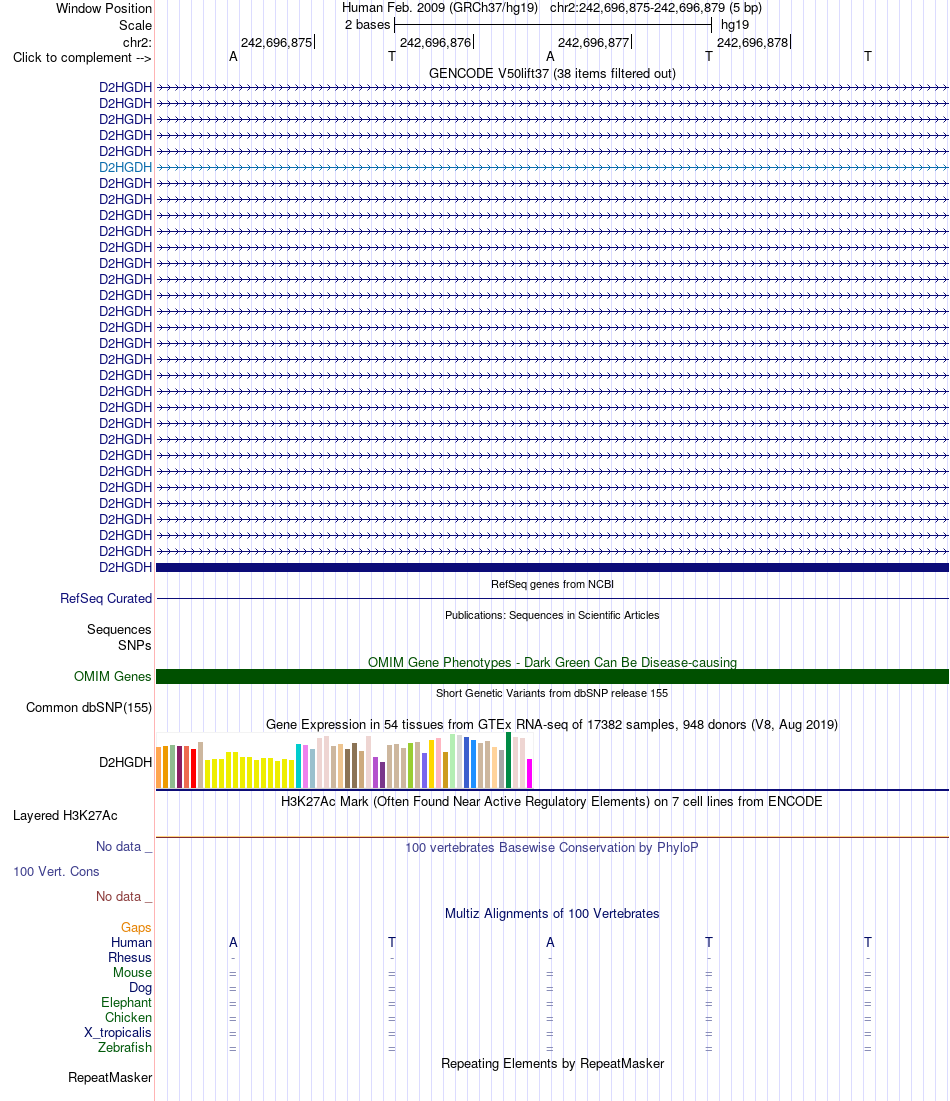Click the Sequences track label
The image size is (950, 1101).
point(119,629)
